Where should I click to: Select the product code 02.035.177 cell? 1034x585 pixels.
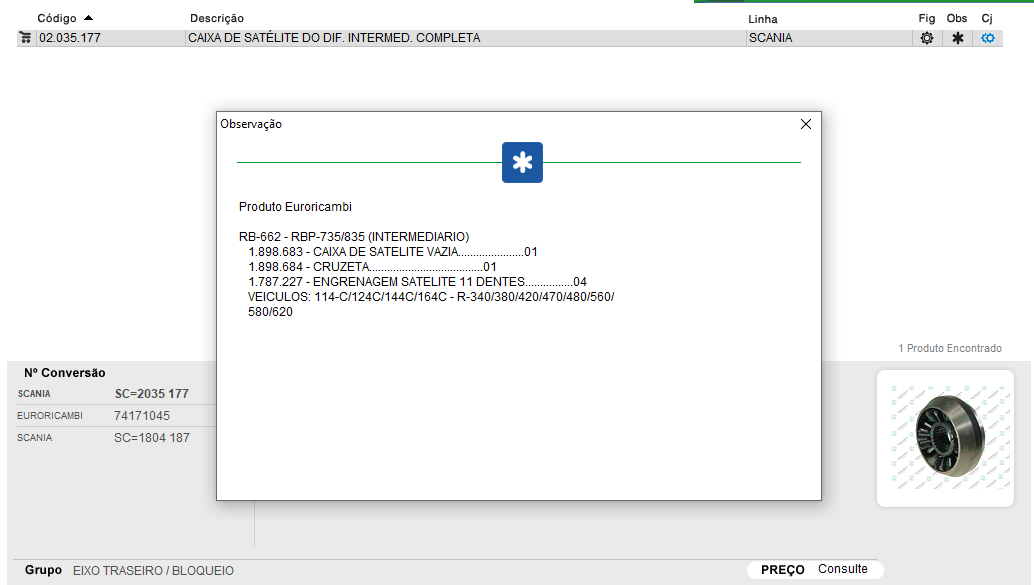(x=70, y=38)
